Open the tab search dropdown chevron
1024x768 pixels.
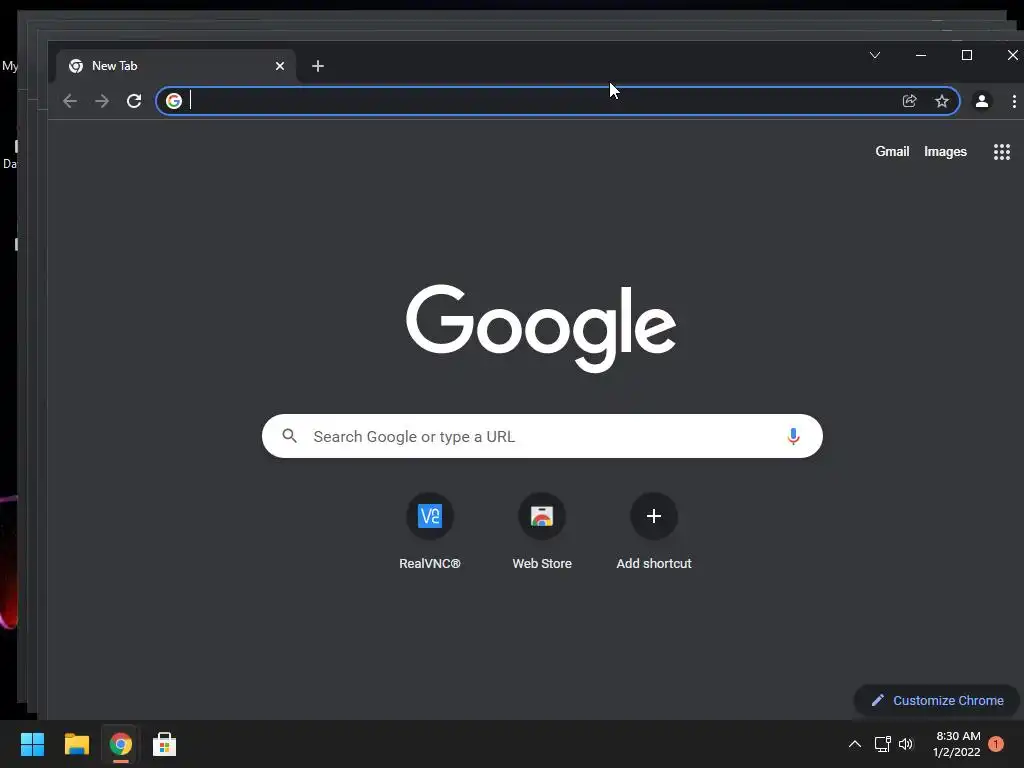coord(875,55)
